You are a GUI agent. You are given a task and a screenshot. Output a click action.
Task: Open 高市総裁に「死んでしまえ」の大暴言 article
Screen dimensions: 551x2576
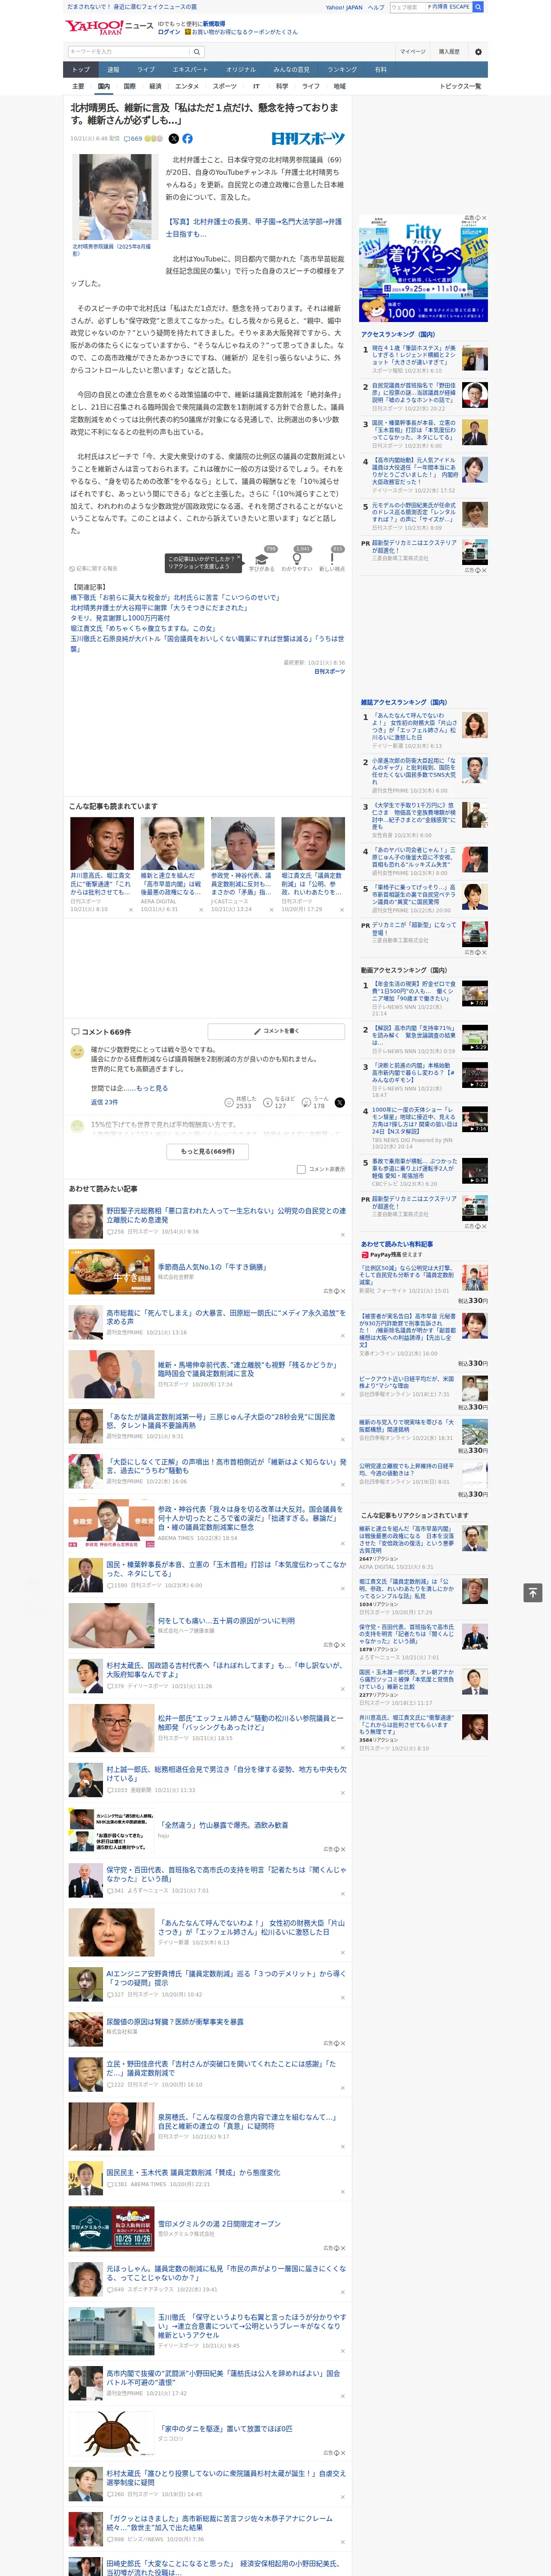pos(226,1318)
